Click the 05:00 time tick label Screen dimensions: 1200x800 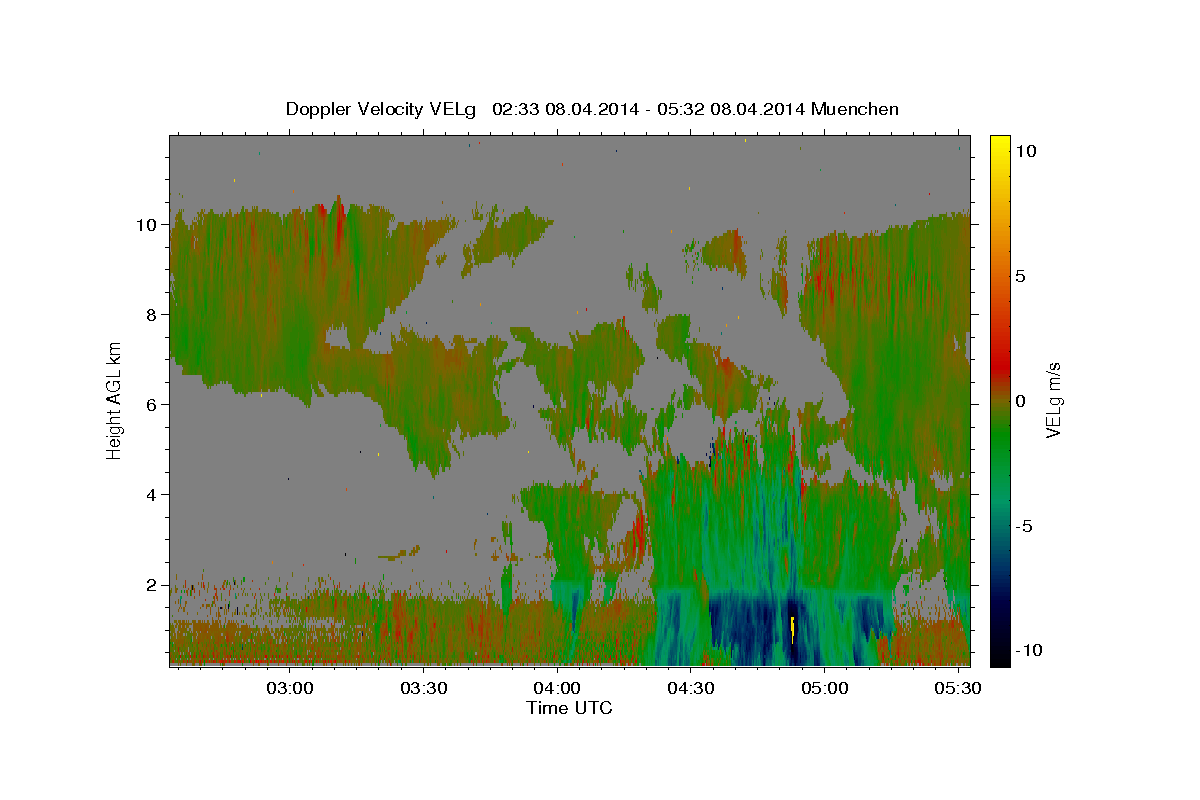click(825, 689)
